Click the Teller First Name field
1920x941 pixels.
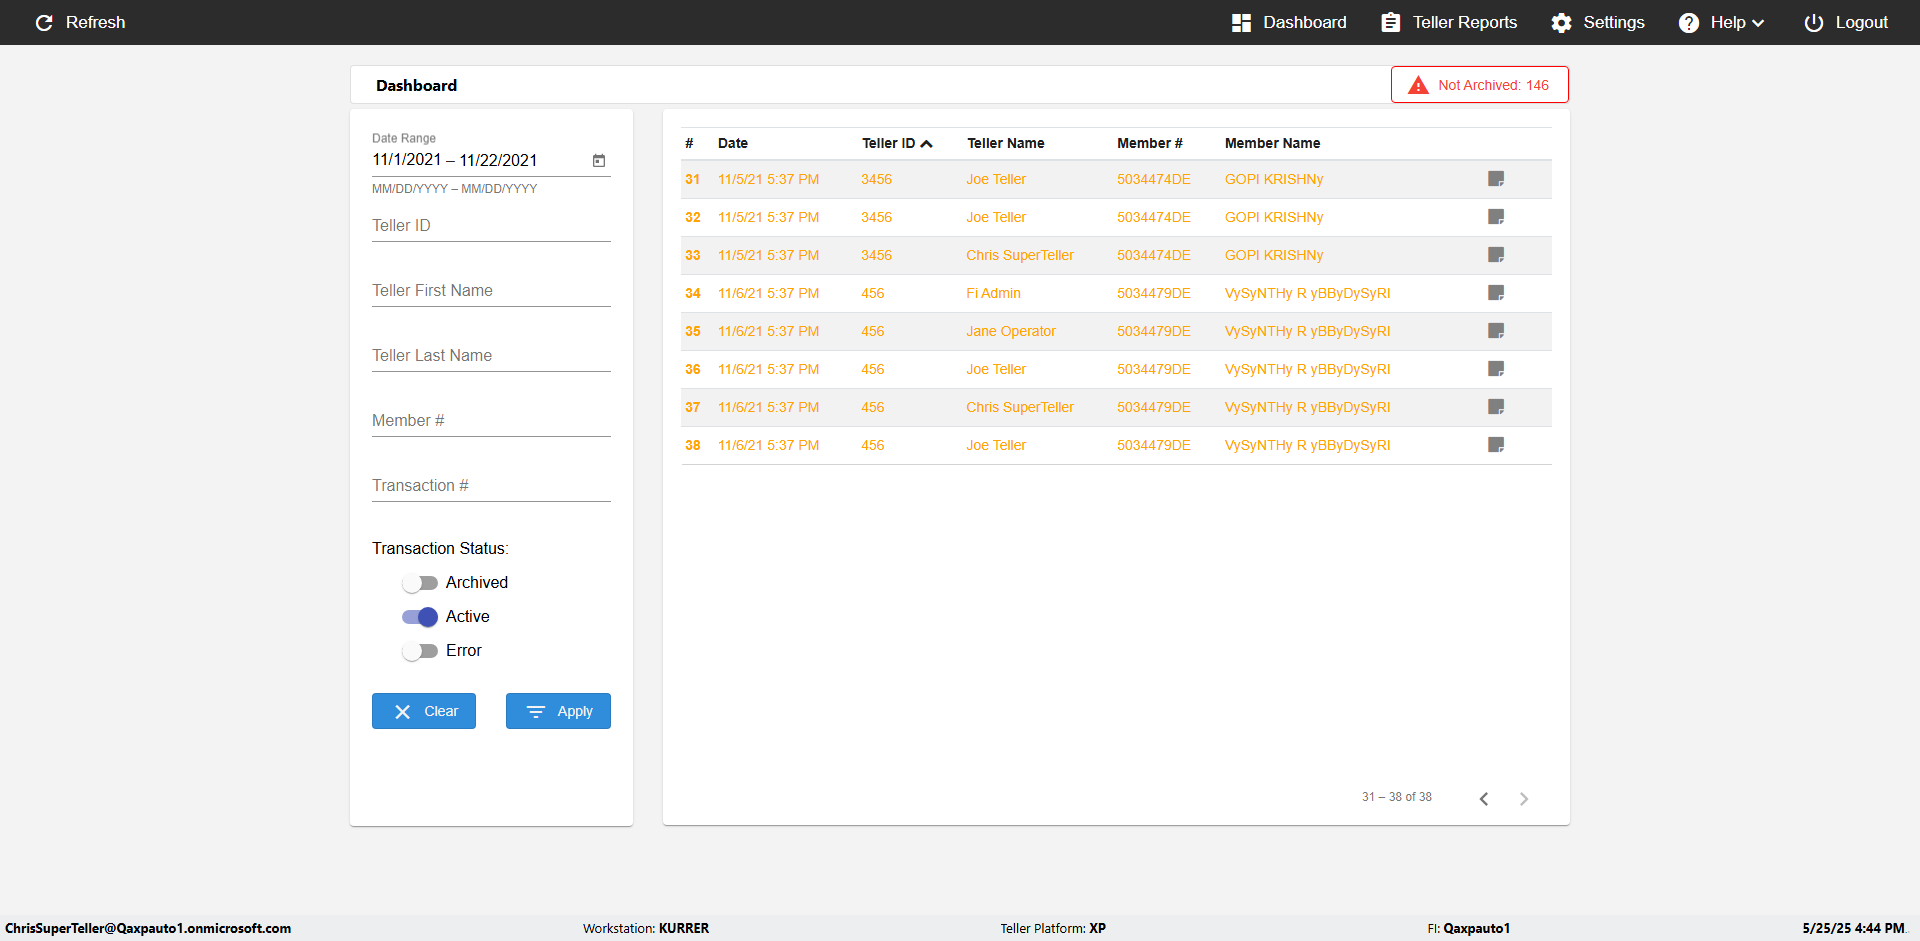pyautogui.click(x=491, y=291)
